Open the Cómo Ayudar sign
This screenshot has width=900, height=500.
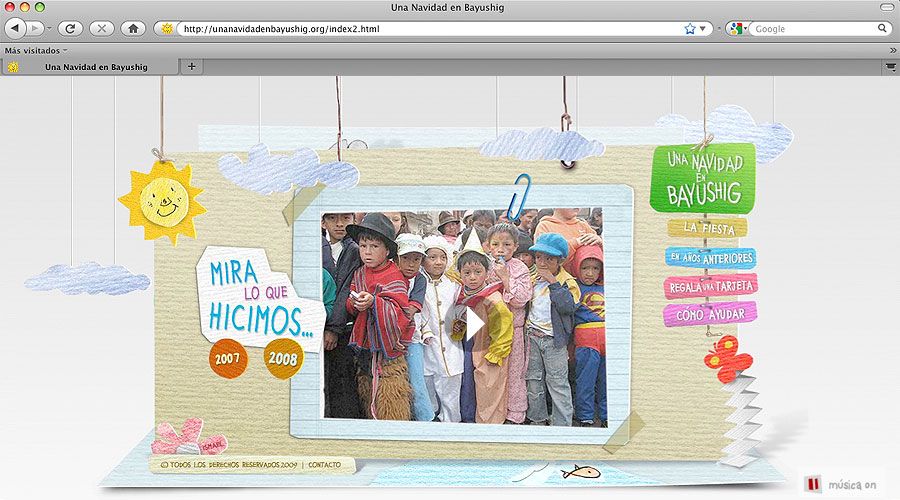tap(710, 314)
